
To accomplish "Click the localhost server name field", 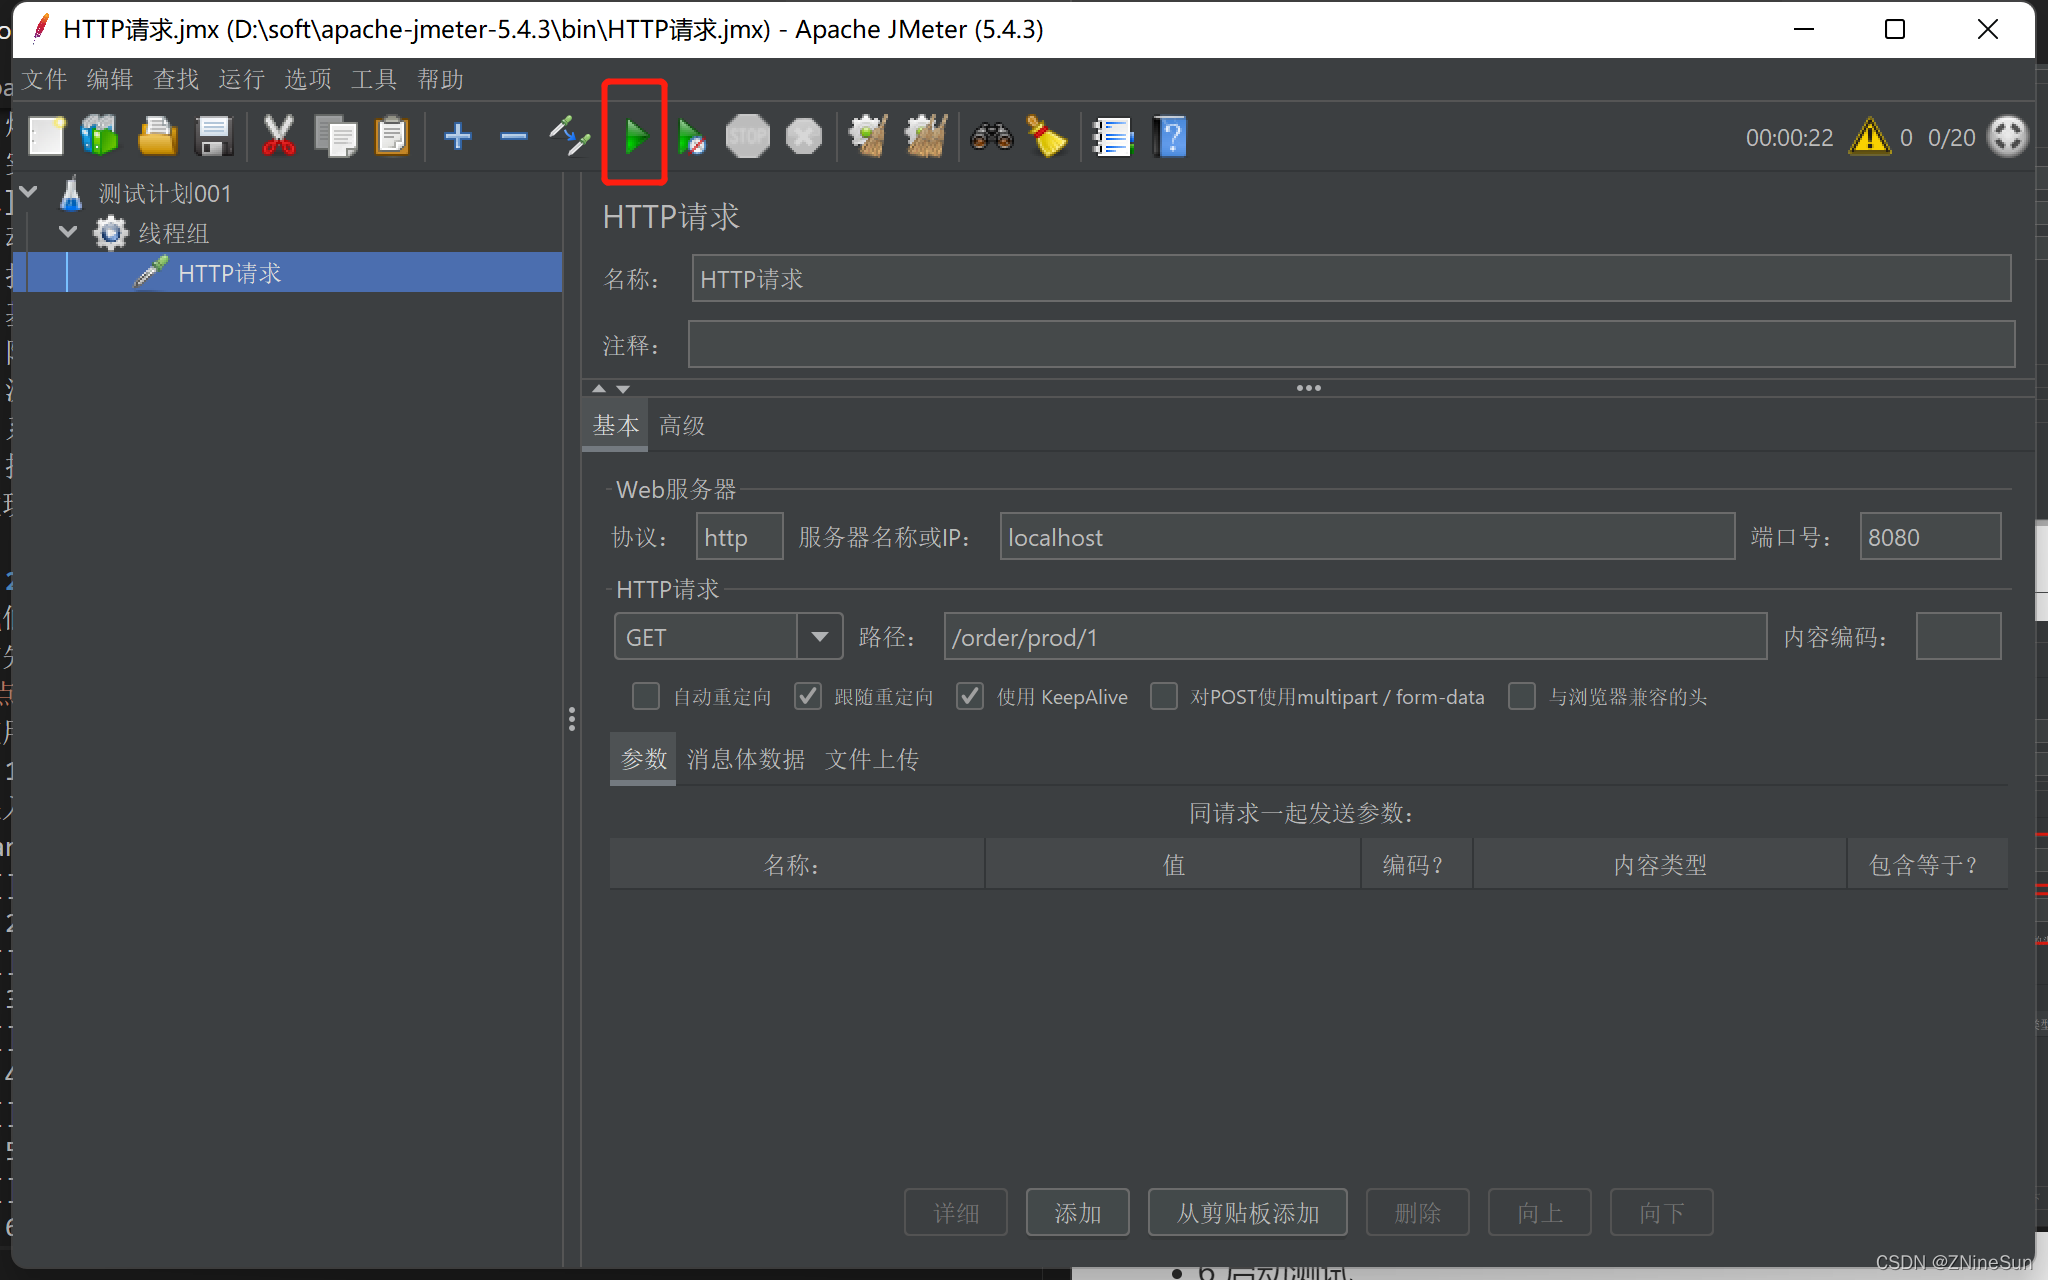I will (1367, 537).
